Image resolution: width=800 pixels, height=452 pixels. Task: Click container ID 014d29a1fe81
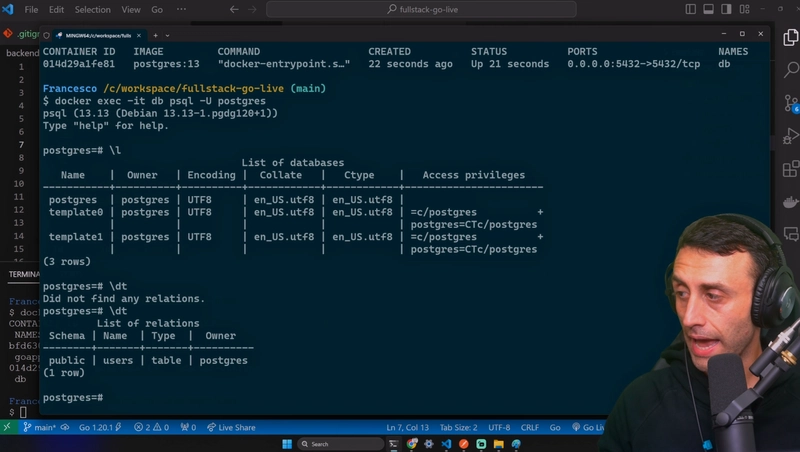pyautogui.click(x=79, y=64)
